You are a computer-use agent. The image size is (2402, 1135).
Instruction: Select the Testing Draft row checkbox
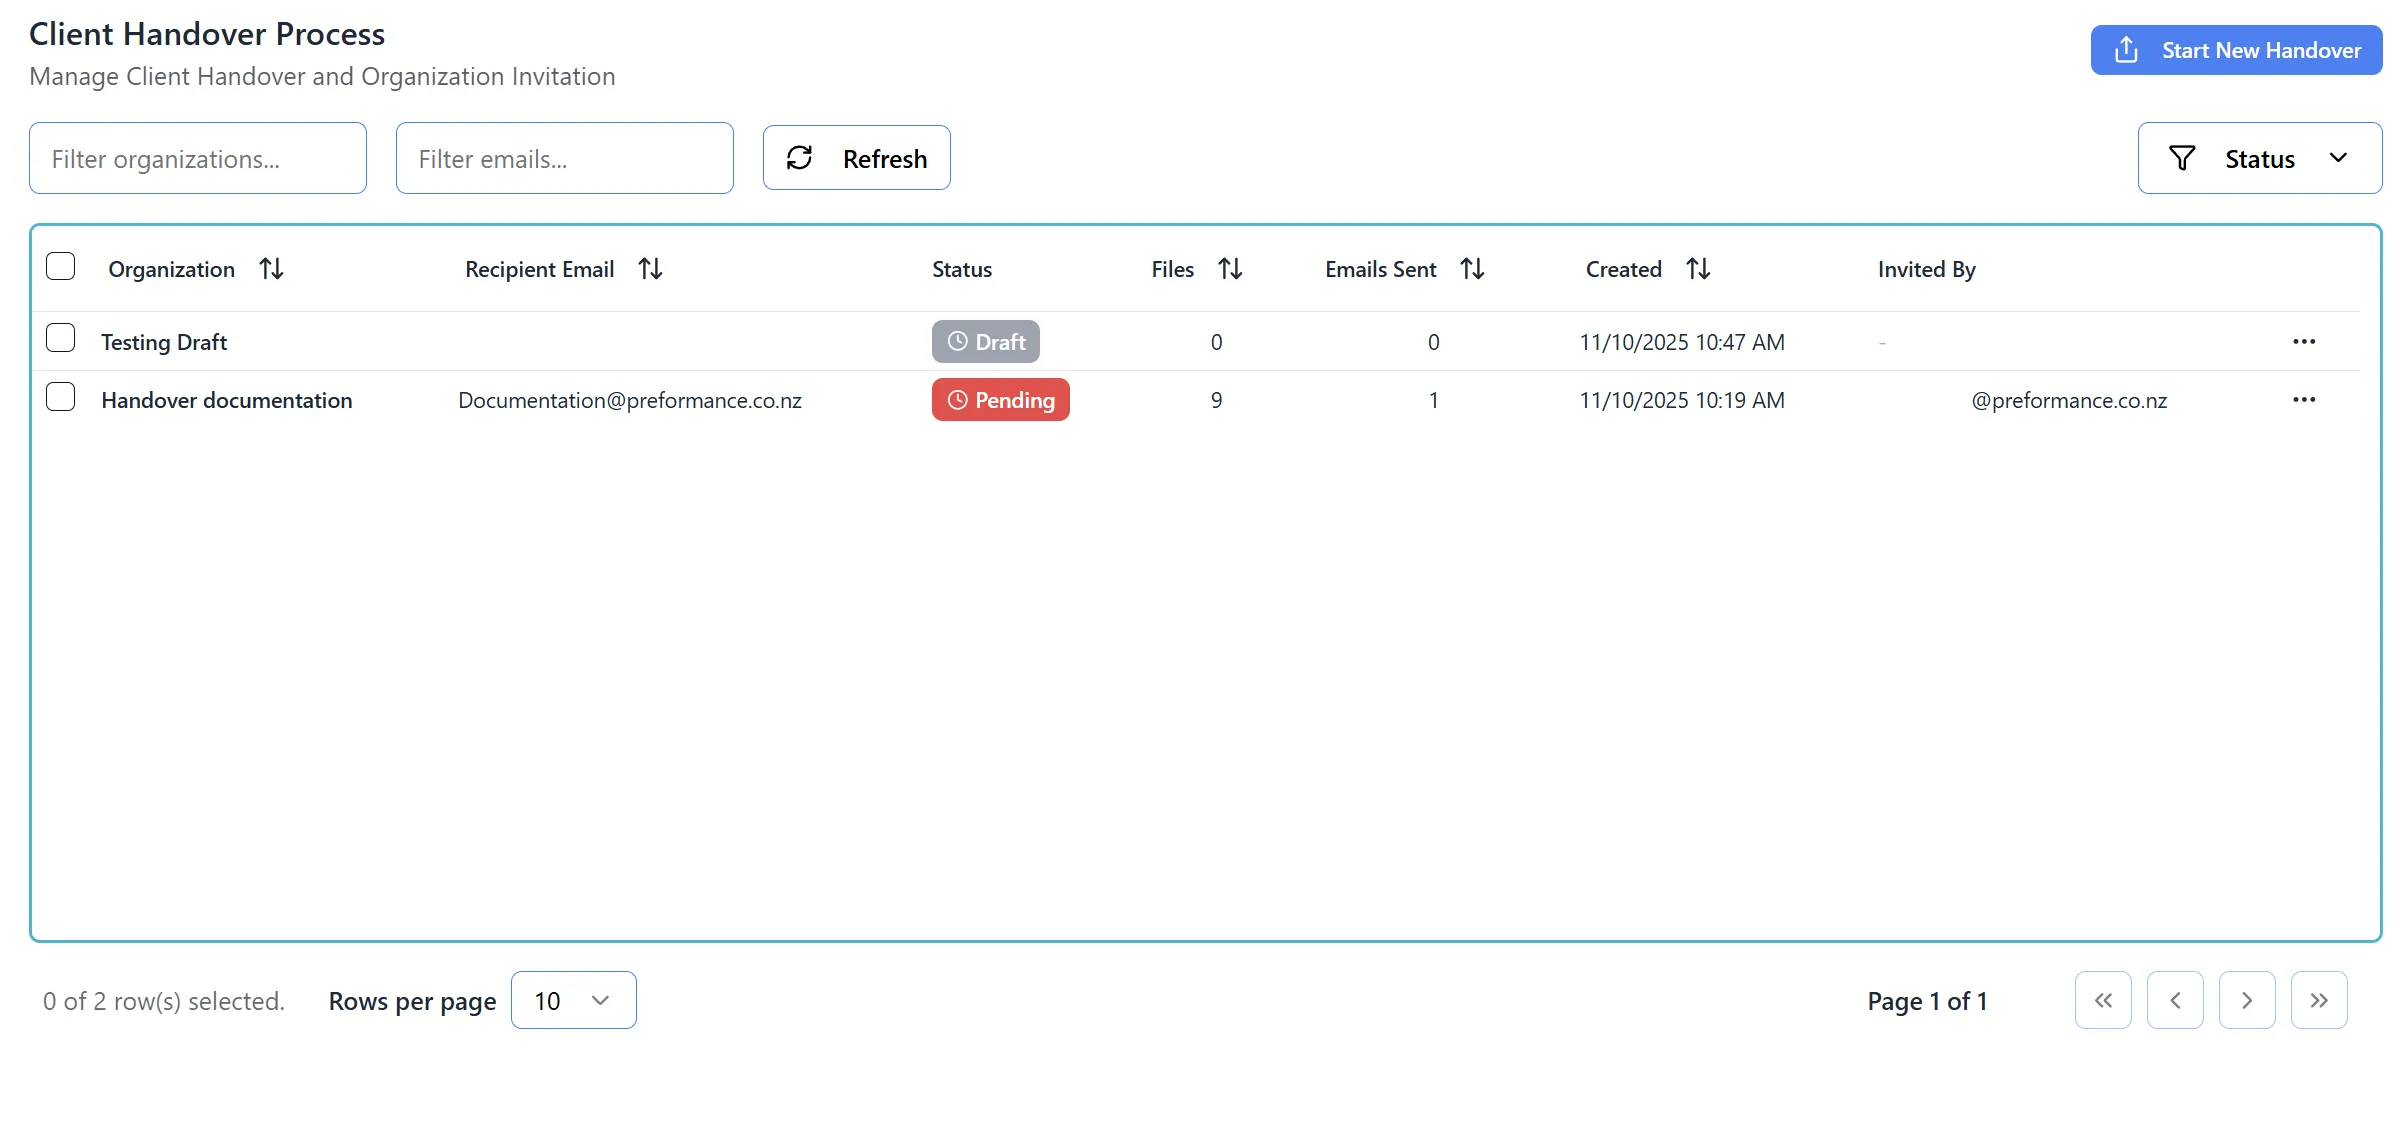coord(61,338)
